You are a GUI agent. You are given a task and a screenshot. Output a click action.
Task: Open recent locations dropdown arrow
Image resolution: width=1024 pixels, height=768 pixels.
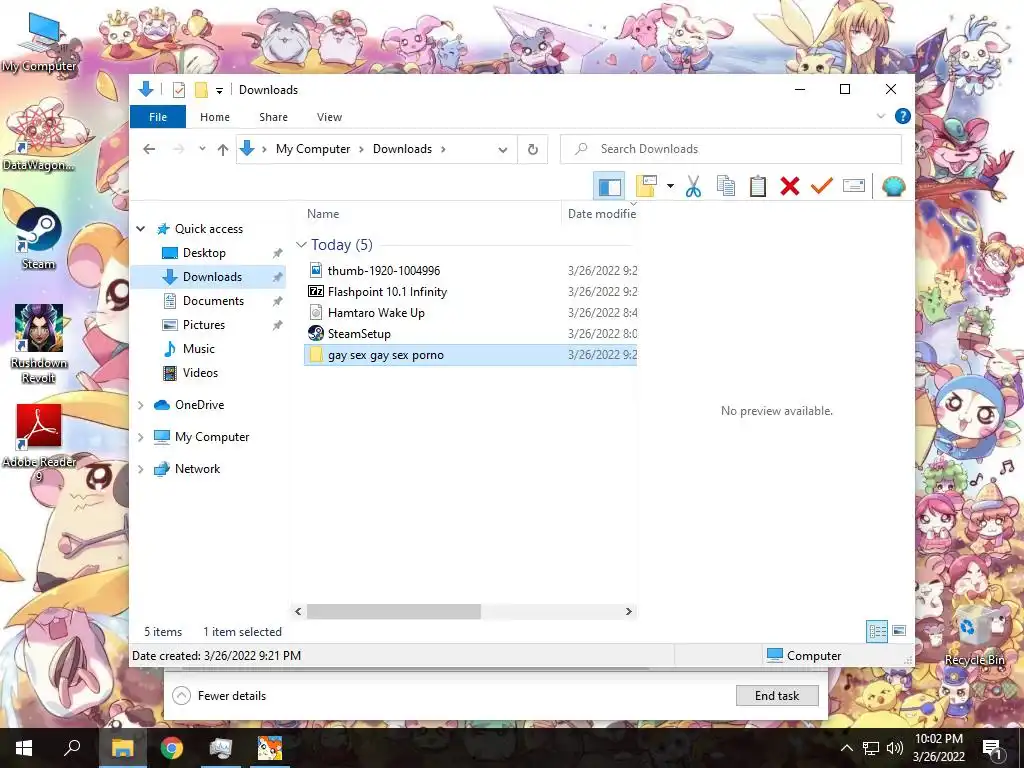[x=202, y=149]
